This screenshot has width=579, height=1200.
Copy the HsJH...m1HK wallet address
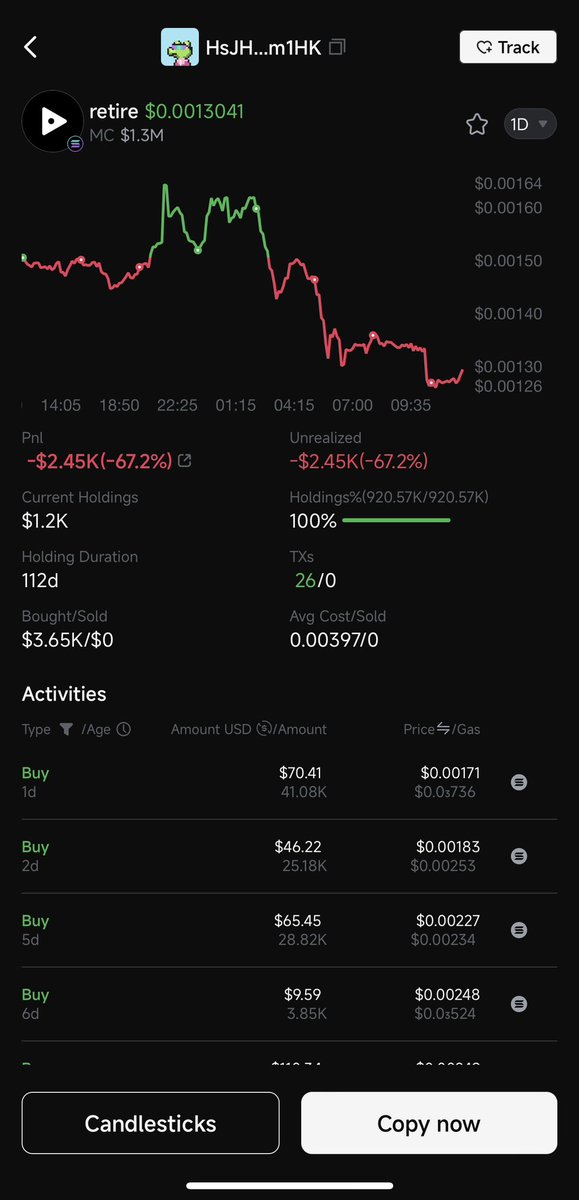(x=338, y=47)
